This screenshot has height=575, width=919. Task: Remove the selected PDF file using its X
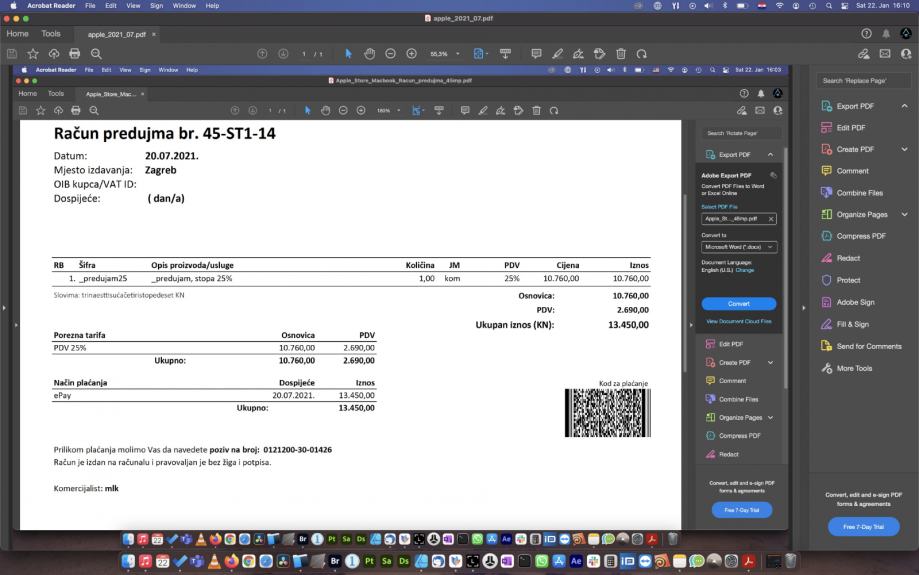[770, 217]
